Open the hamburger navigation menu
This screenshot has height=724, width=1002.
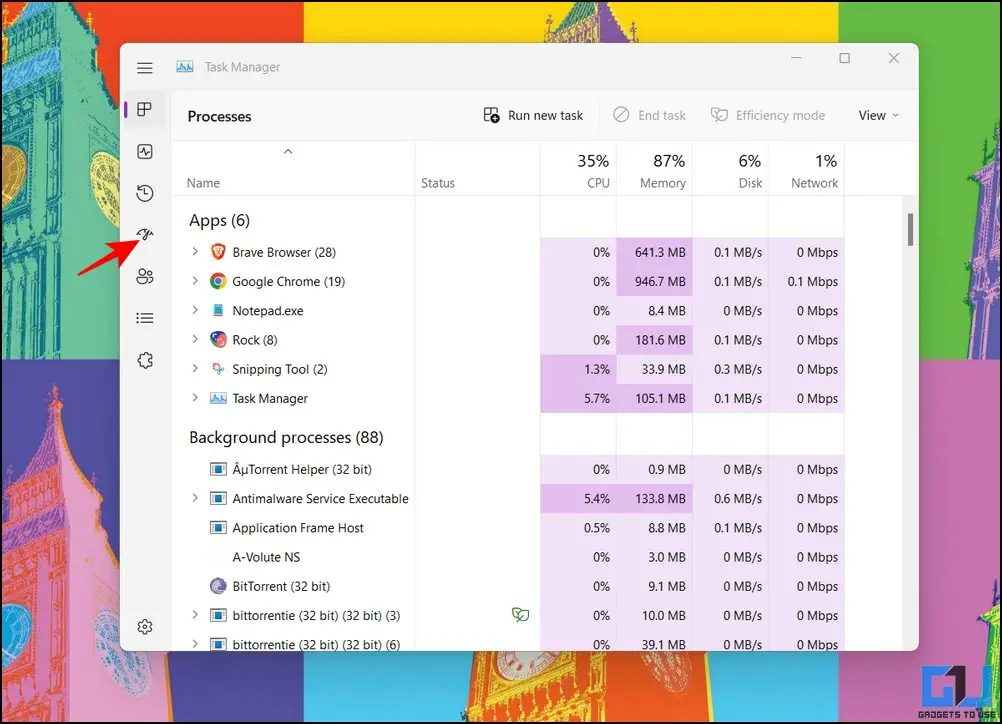pyautogui.click(x=144, y=68)
